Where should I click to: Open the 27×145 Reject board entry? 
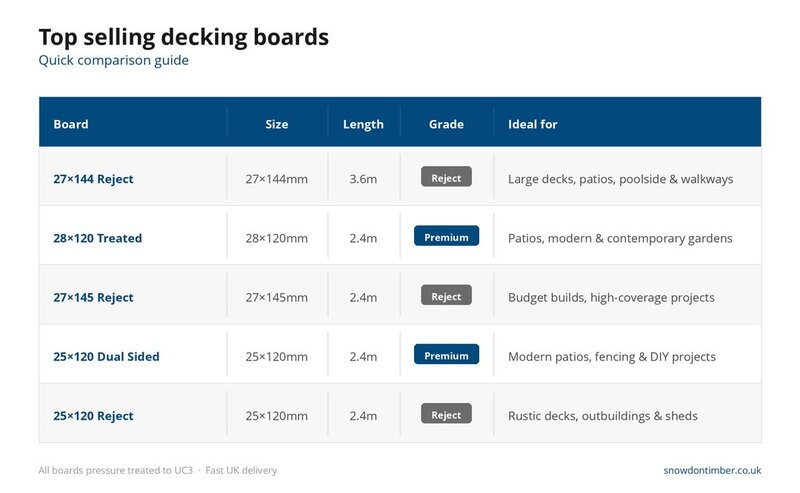(93, 297)
